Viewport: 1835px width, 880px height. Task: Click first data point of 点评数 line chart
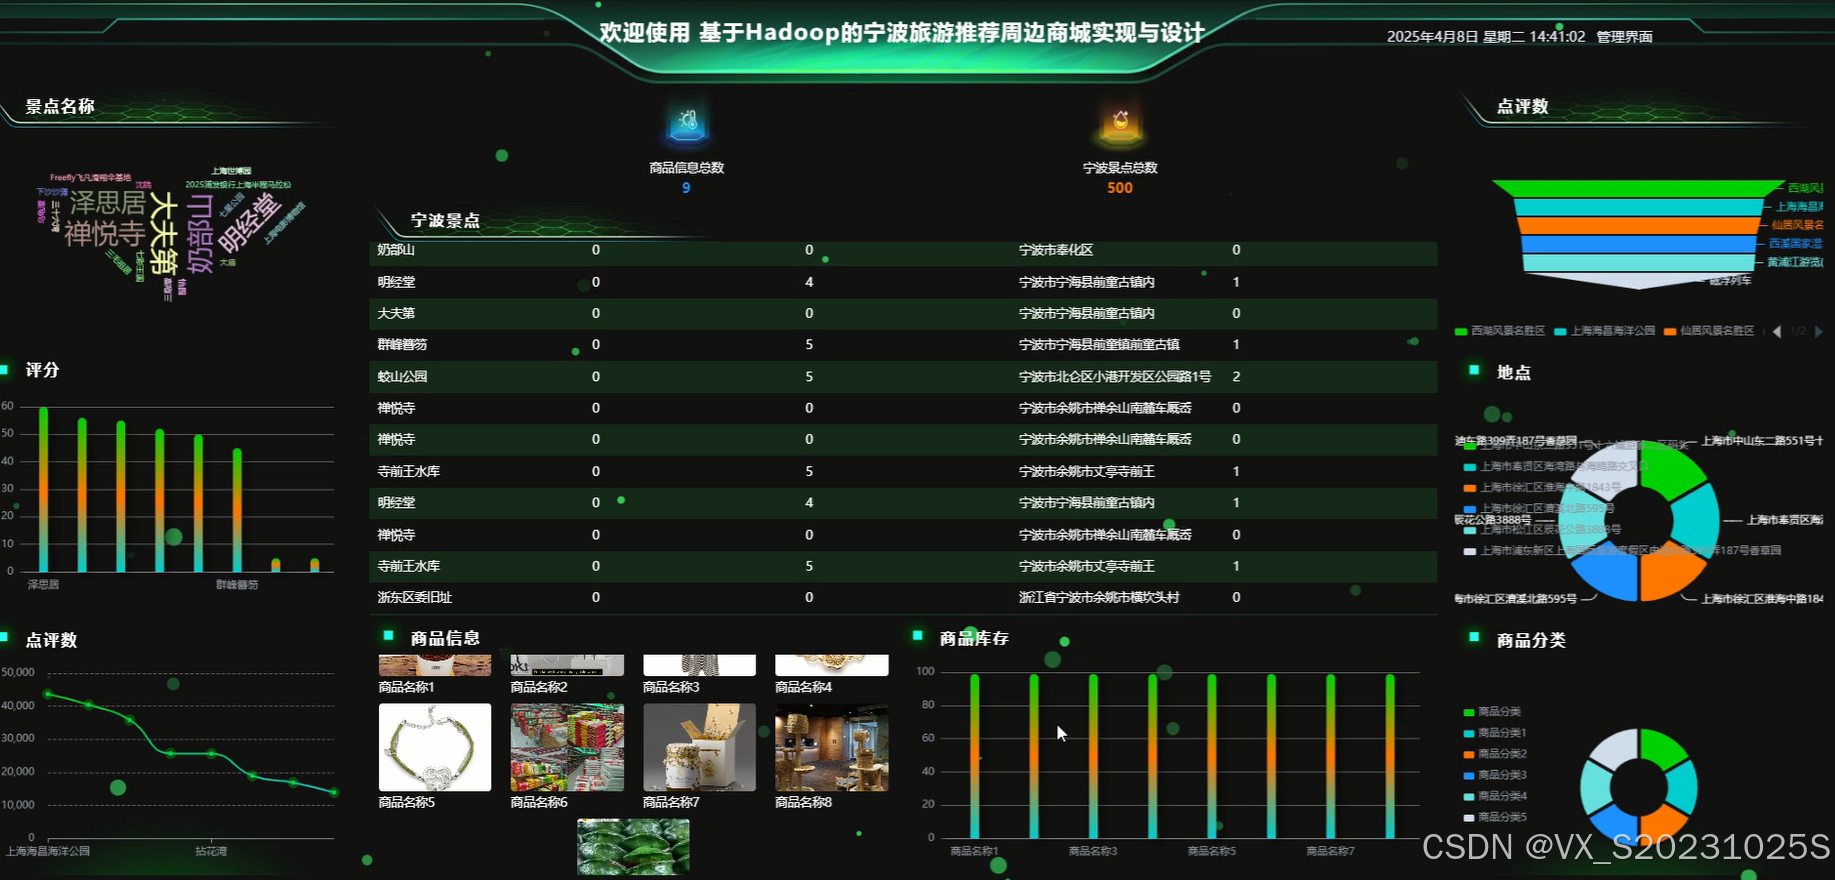point(48,694)
